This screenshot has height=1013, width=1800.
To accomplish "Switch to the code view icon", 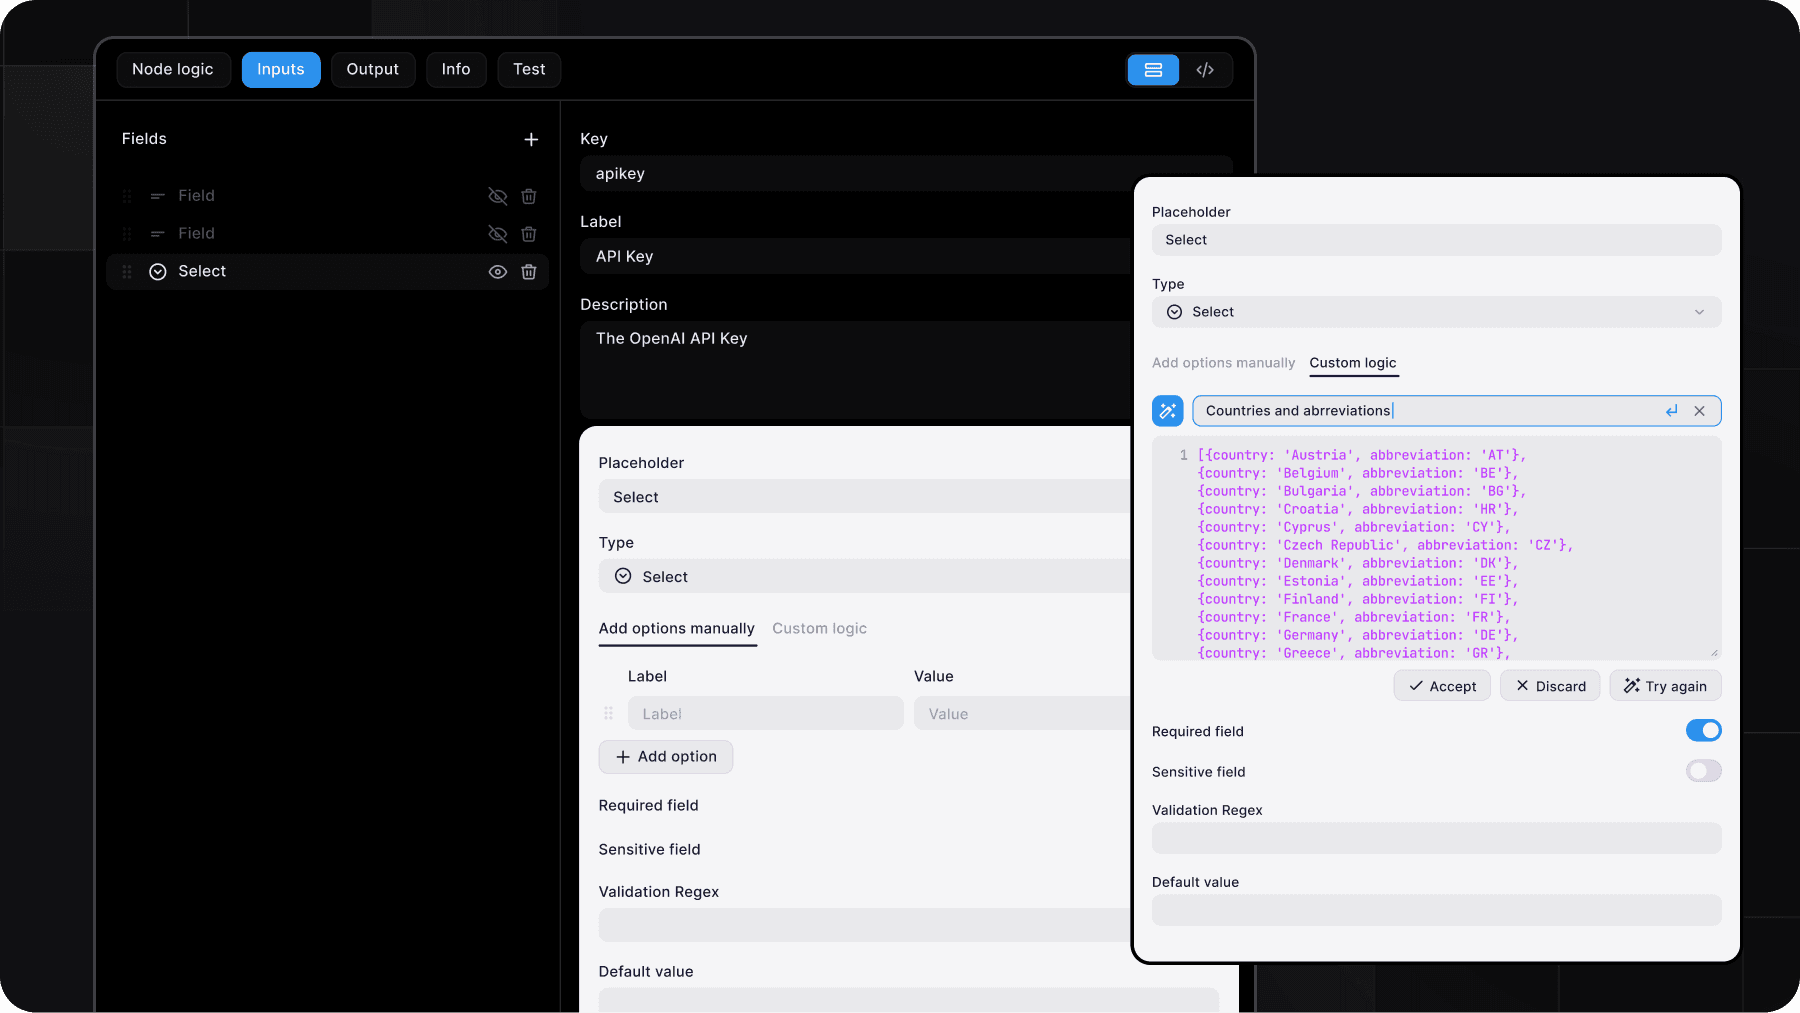I will tap(1205, 70).
